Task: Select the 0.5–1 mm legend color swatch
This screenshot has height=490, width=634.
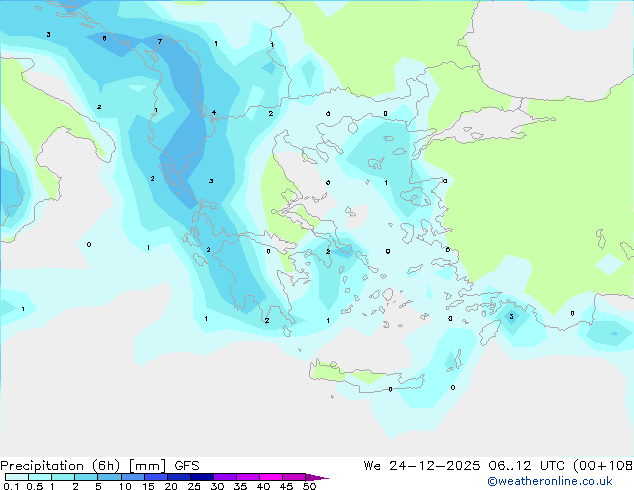Action: pyautogui.click(x=40, y=477)
